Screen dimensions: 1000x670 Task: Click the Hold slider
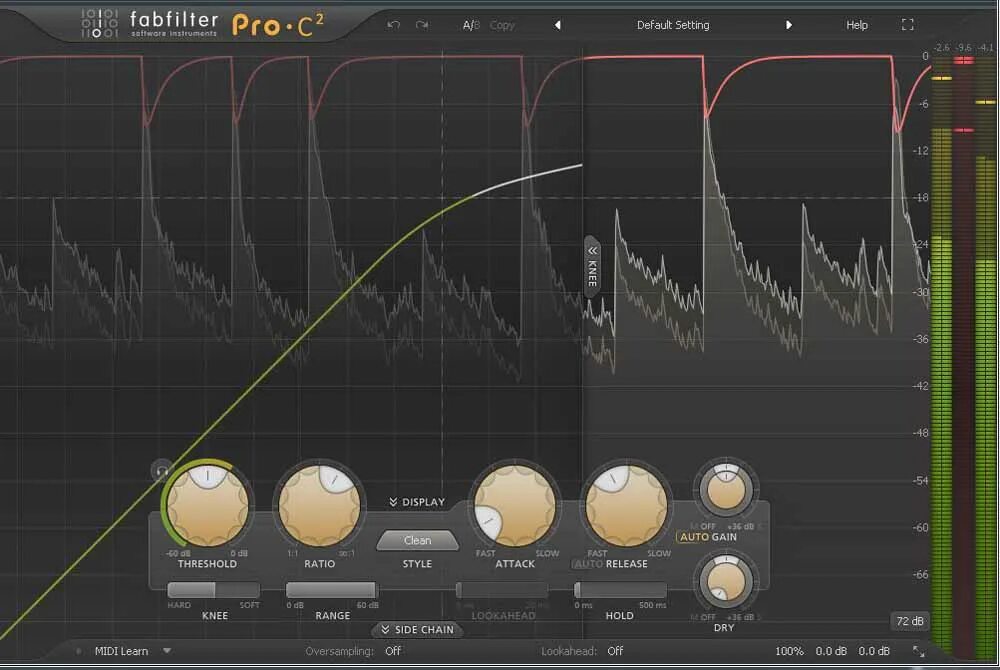tap(620, 590)
